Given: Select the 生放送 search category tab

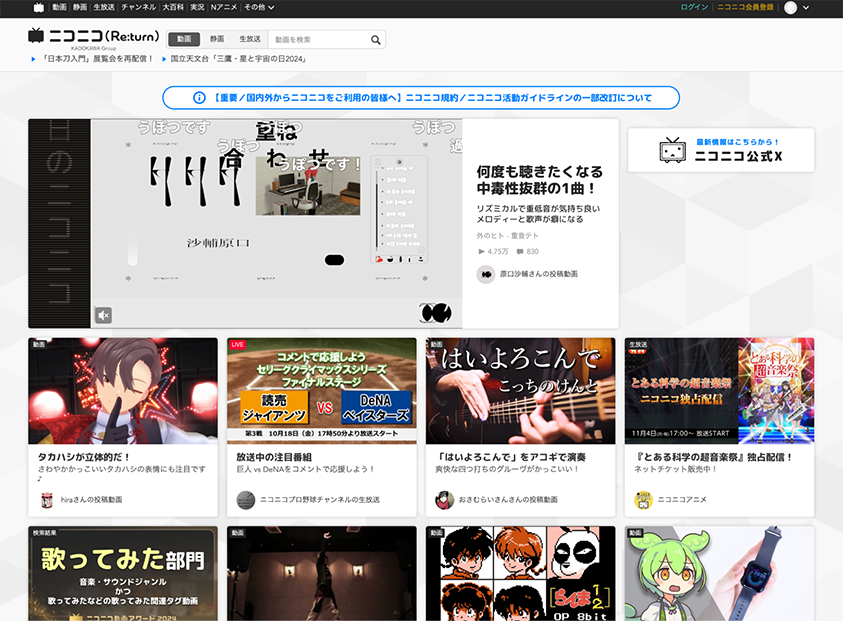Looking at the screenshot, I should 250,39.
